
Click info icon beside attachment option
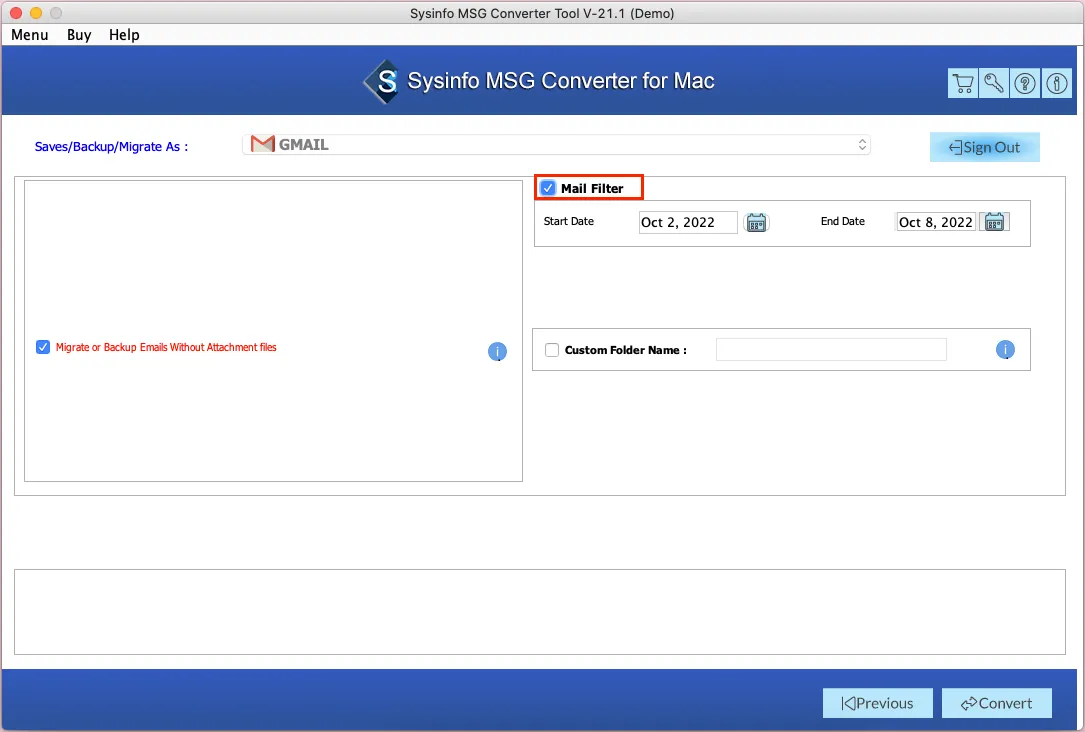click(497, 351)
